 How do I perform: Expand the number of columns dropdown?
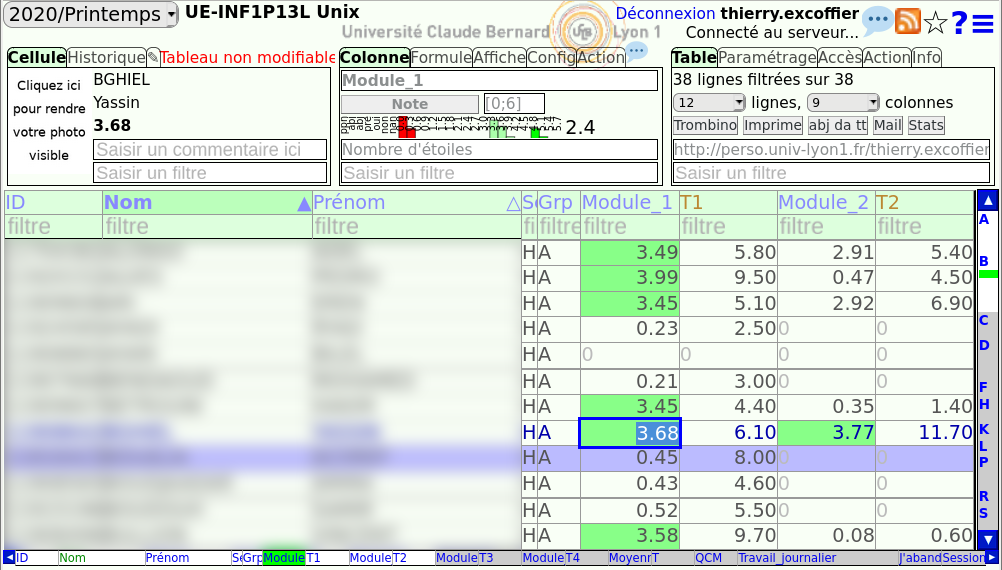coord(843,102)
